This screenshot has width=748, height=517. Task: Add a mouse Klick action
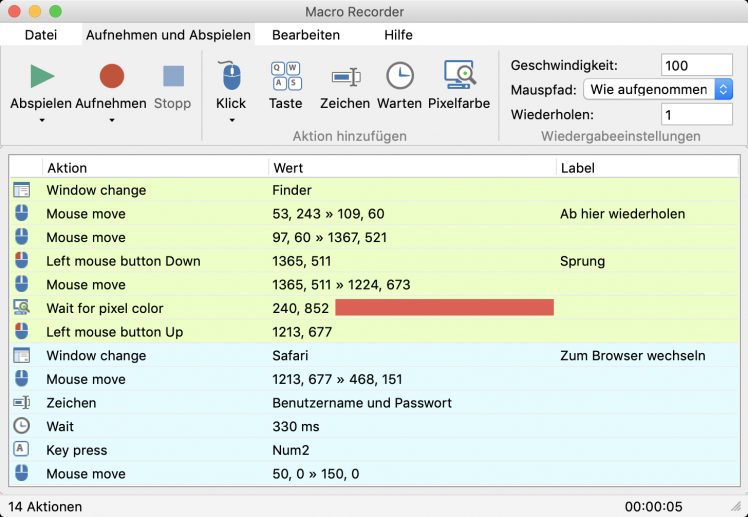click(231, 76)
